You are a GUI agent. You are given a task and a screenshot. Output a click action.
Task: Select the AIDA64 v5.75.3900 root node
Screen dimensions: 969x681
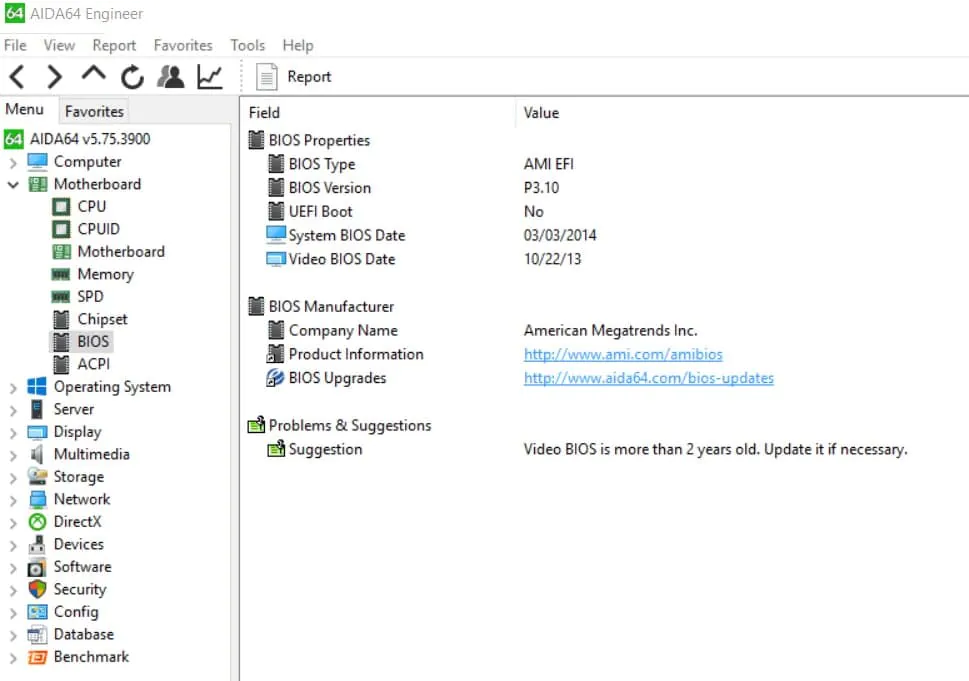click(x=90, y=139)
